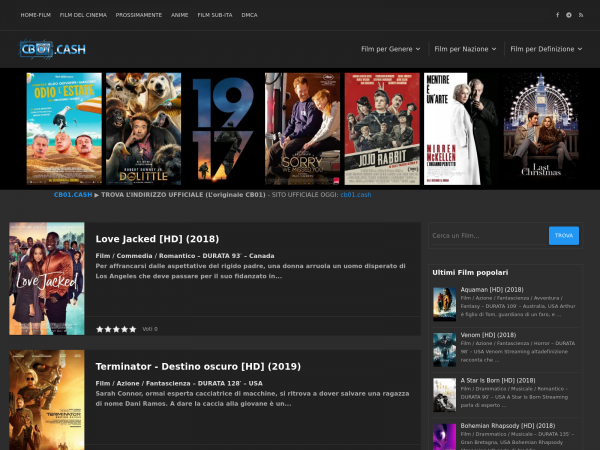The height and width of the screenshot is (450, 600).
Task: Open the Last Christmas poster
Action: coord(541,129)
